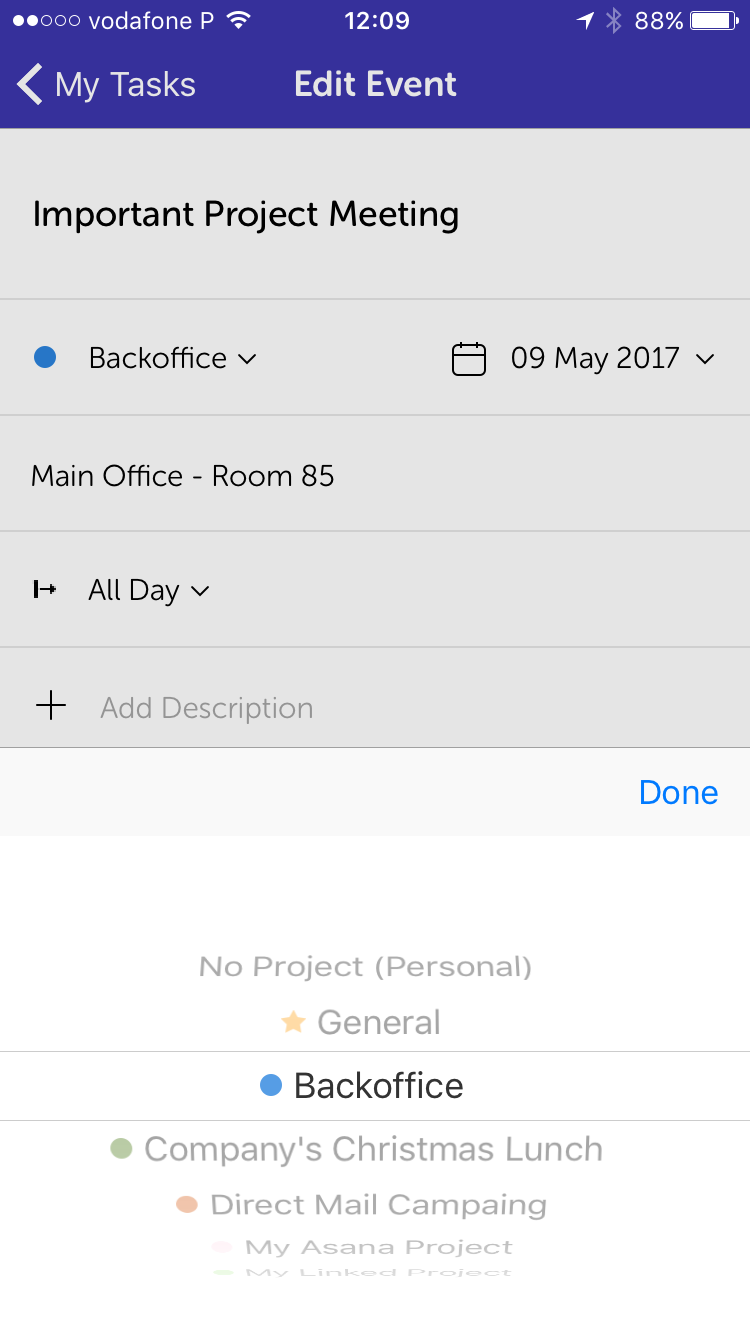
Task: Tap the battery icon in status bar
Action: (714, 21)
